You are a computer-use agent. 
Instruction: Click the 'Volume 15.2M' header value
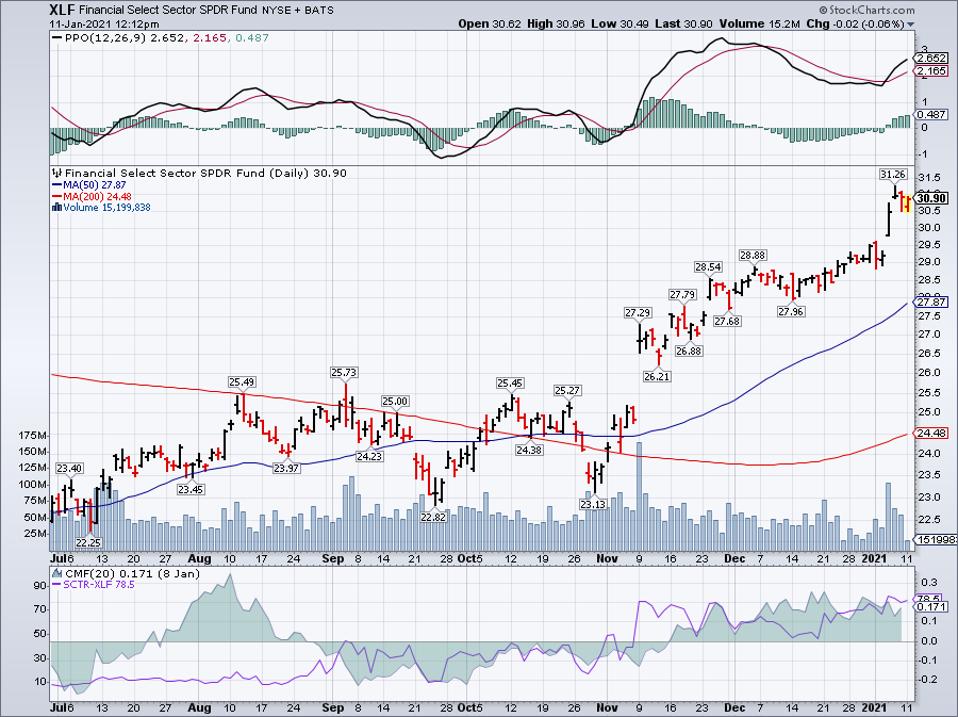759,24
